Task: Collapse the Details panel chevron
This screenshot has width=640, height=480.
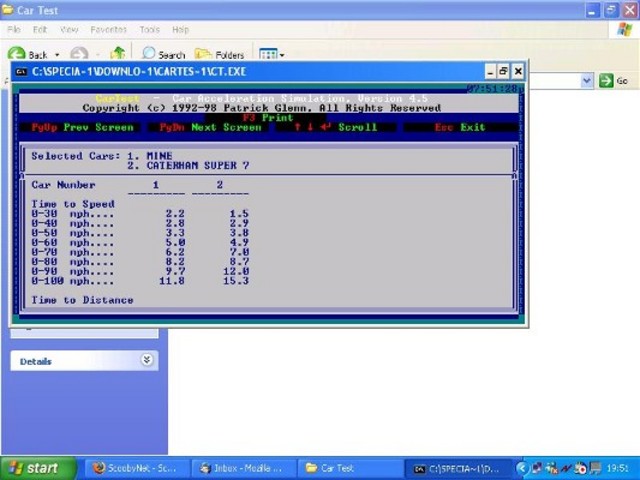Action: click(147, 360)
